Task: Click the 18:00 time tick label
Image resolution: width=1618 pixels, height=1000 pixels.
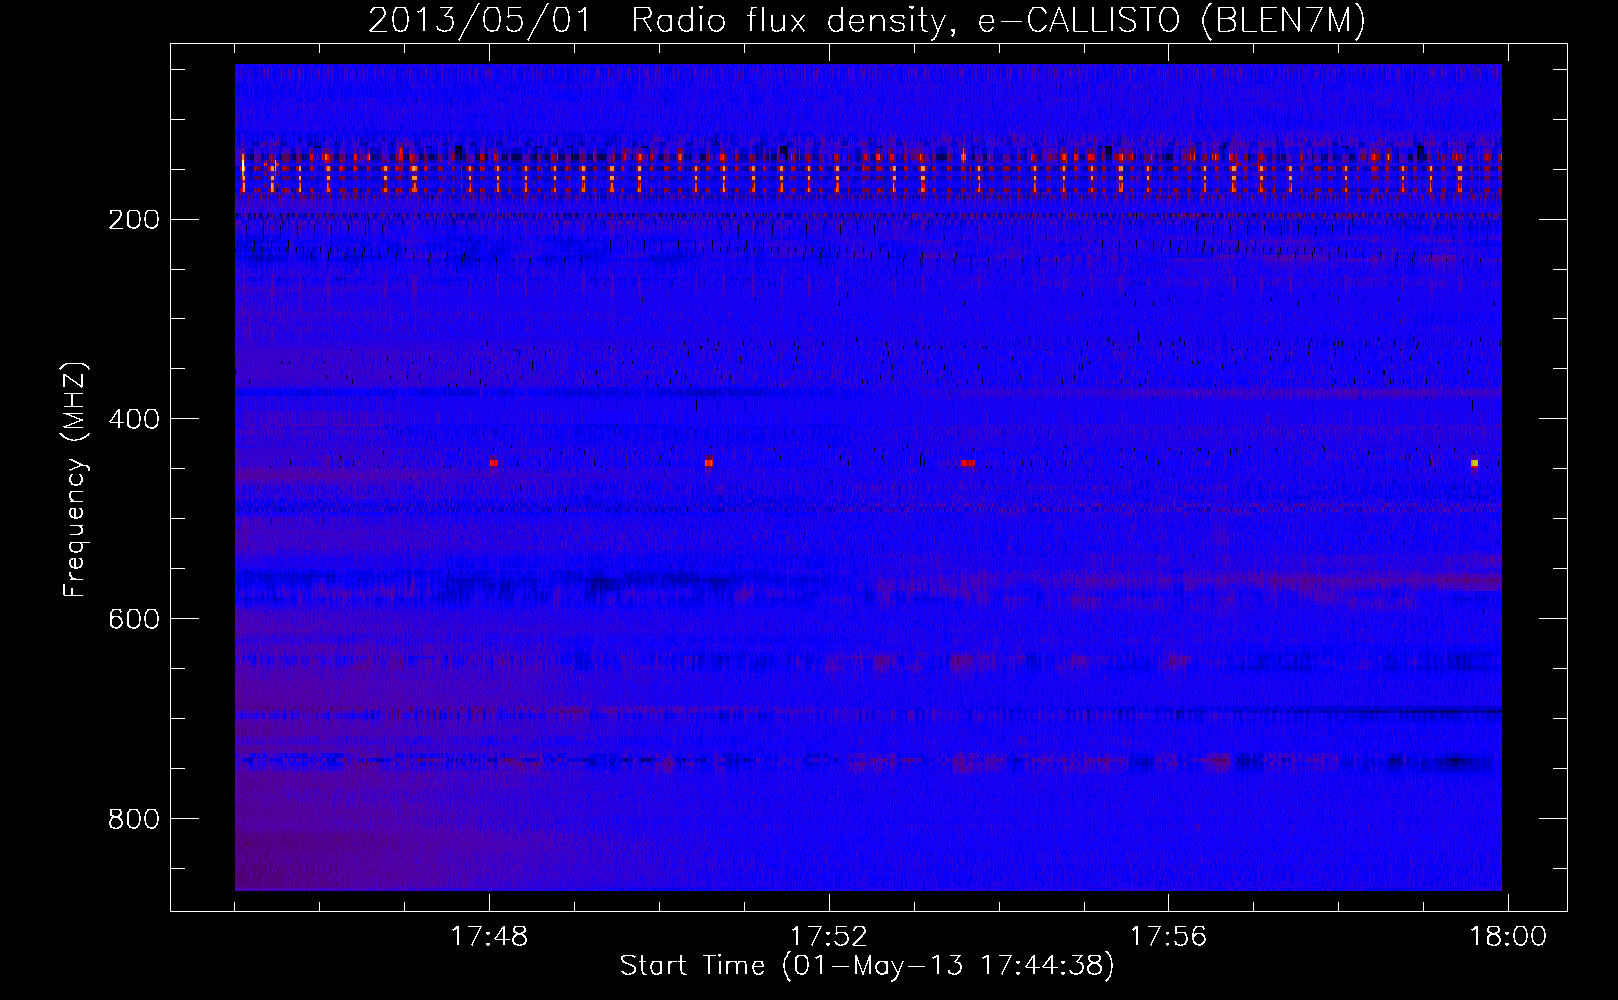Action: (1508, 937)
